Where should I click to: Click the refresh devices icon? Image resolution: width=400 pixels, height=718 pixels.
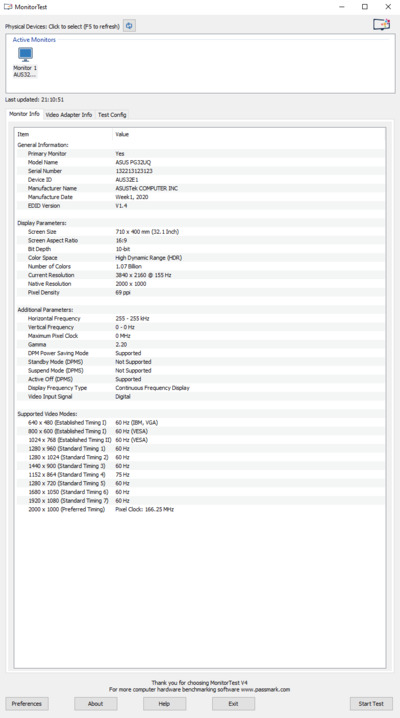(129, 26)
